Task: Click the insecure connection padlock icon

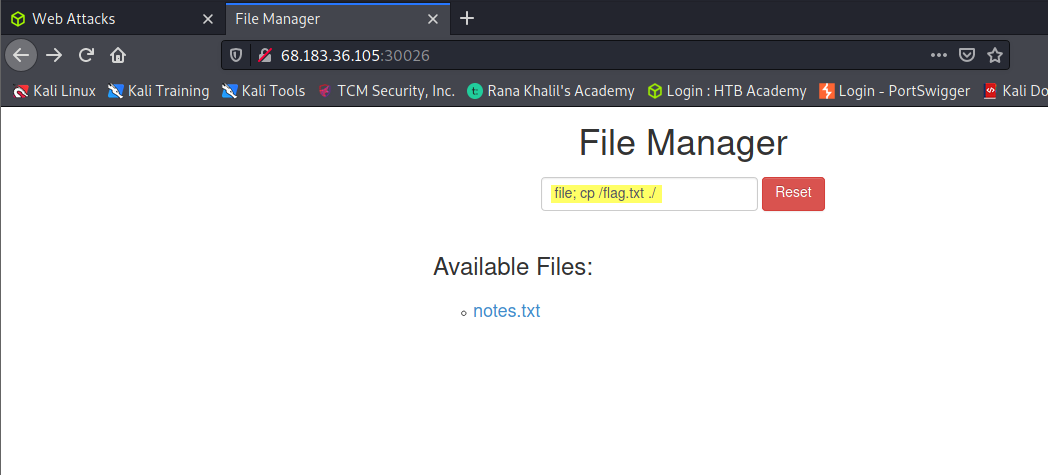Action: point(265,55)
